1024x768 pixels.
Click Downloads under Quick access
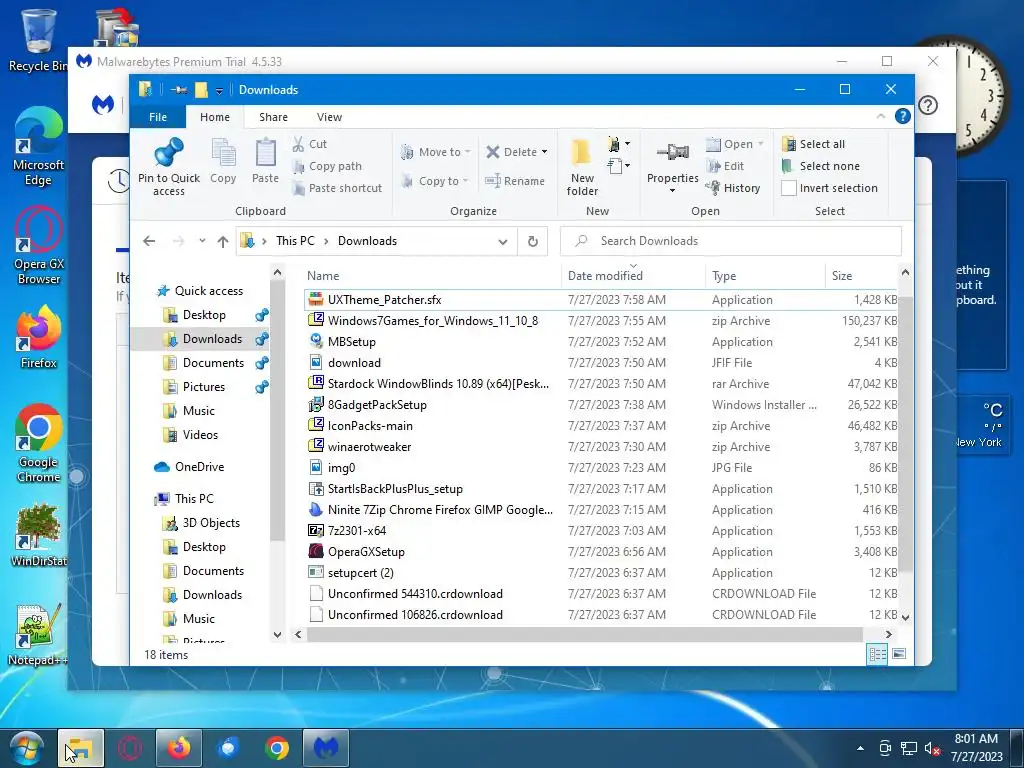point(212,339)
